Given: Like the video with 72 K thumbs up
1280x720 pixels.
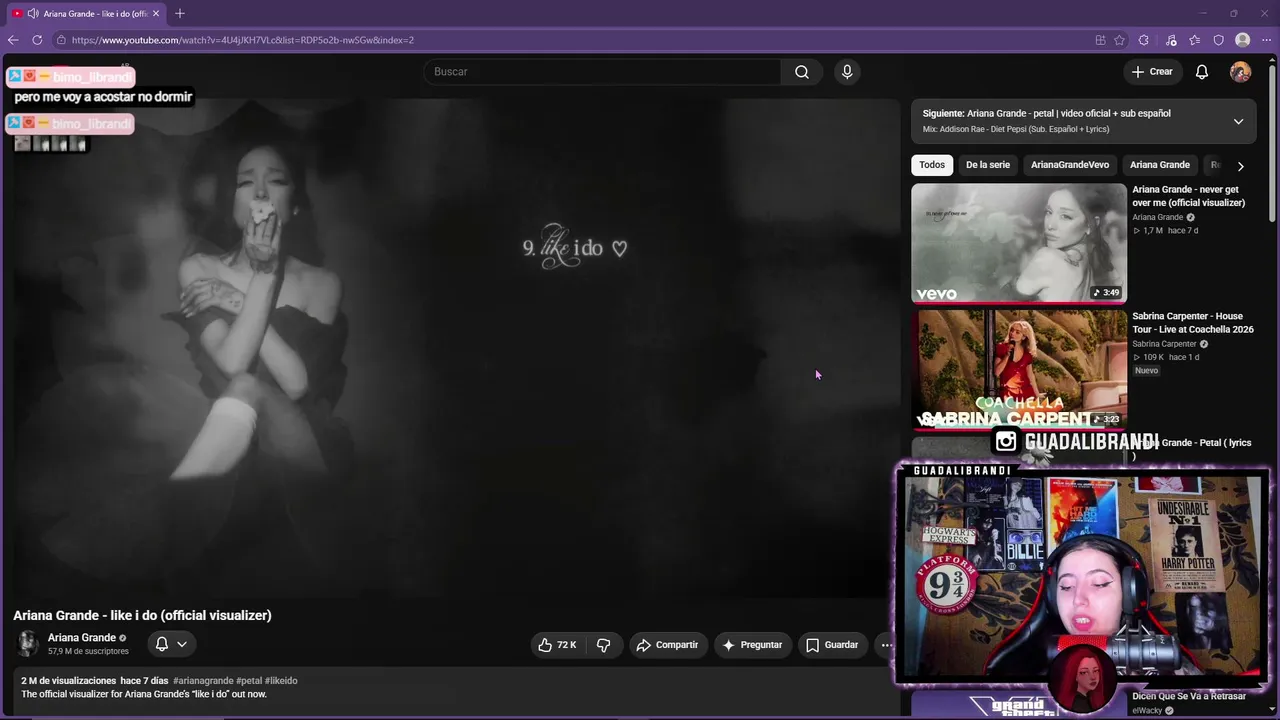Looking at the screenshot, I should coord(557,645).
